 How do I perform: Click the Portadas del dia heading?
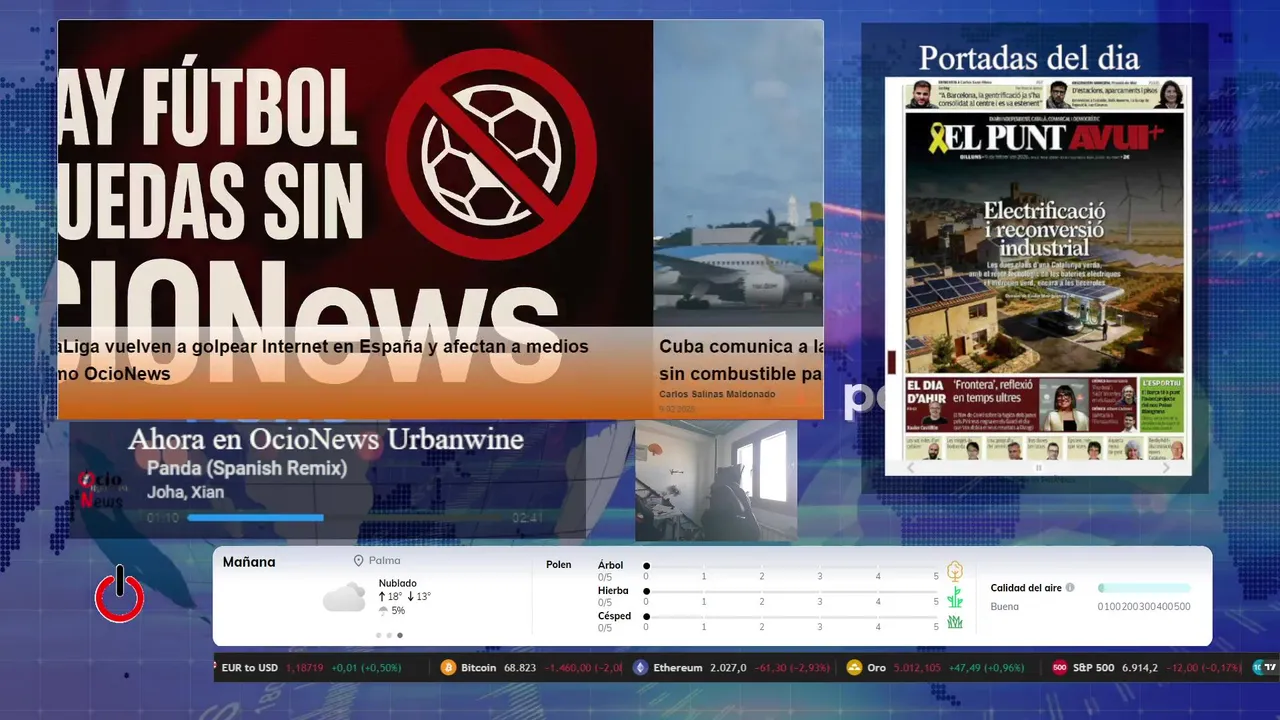click(1029, 57)
